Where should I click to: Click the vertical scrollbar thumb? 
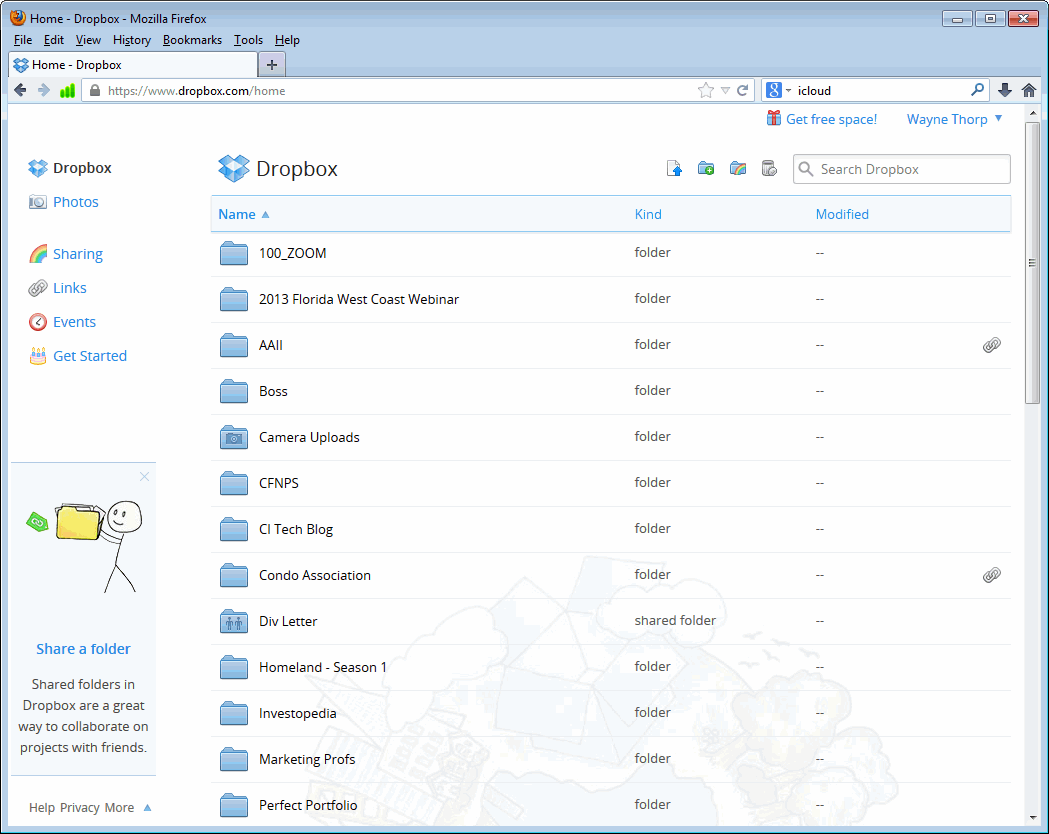(x=1032, y=263)
